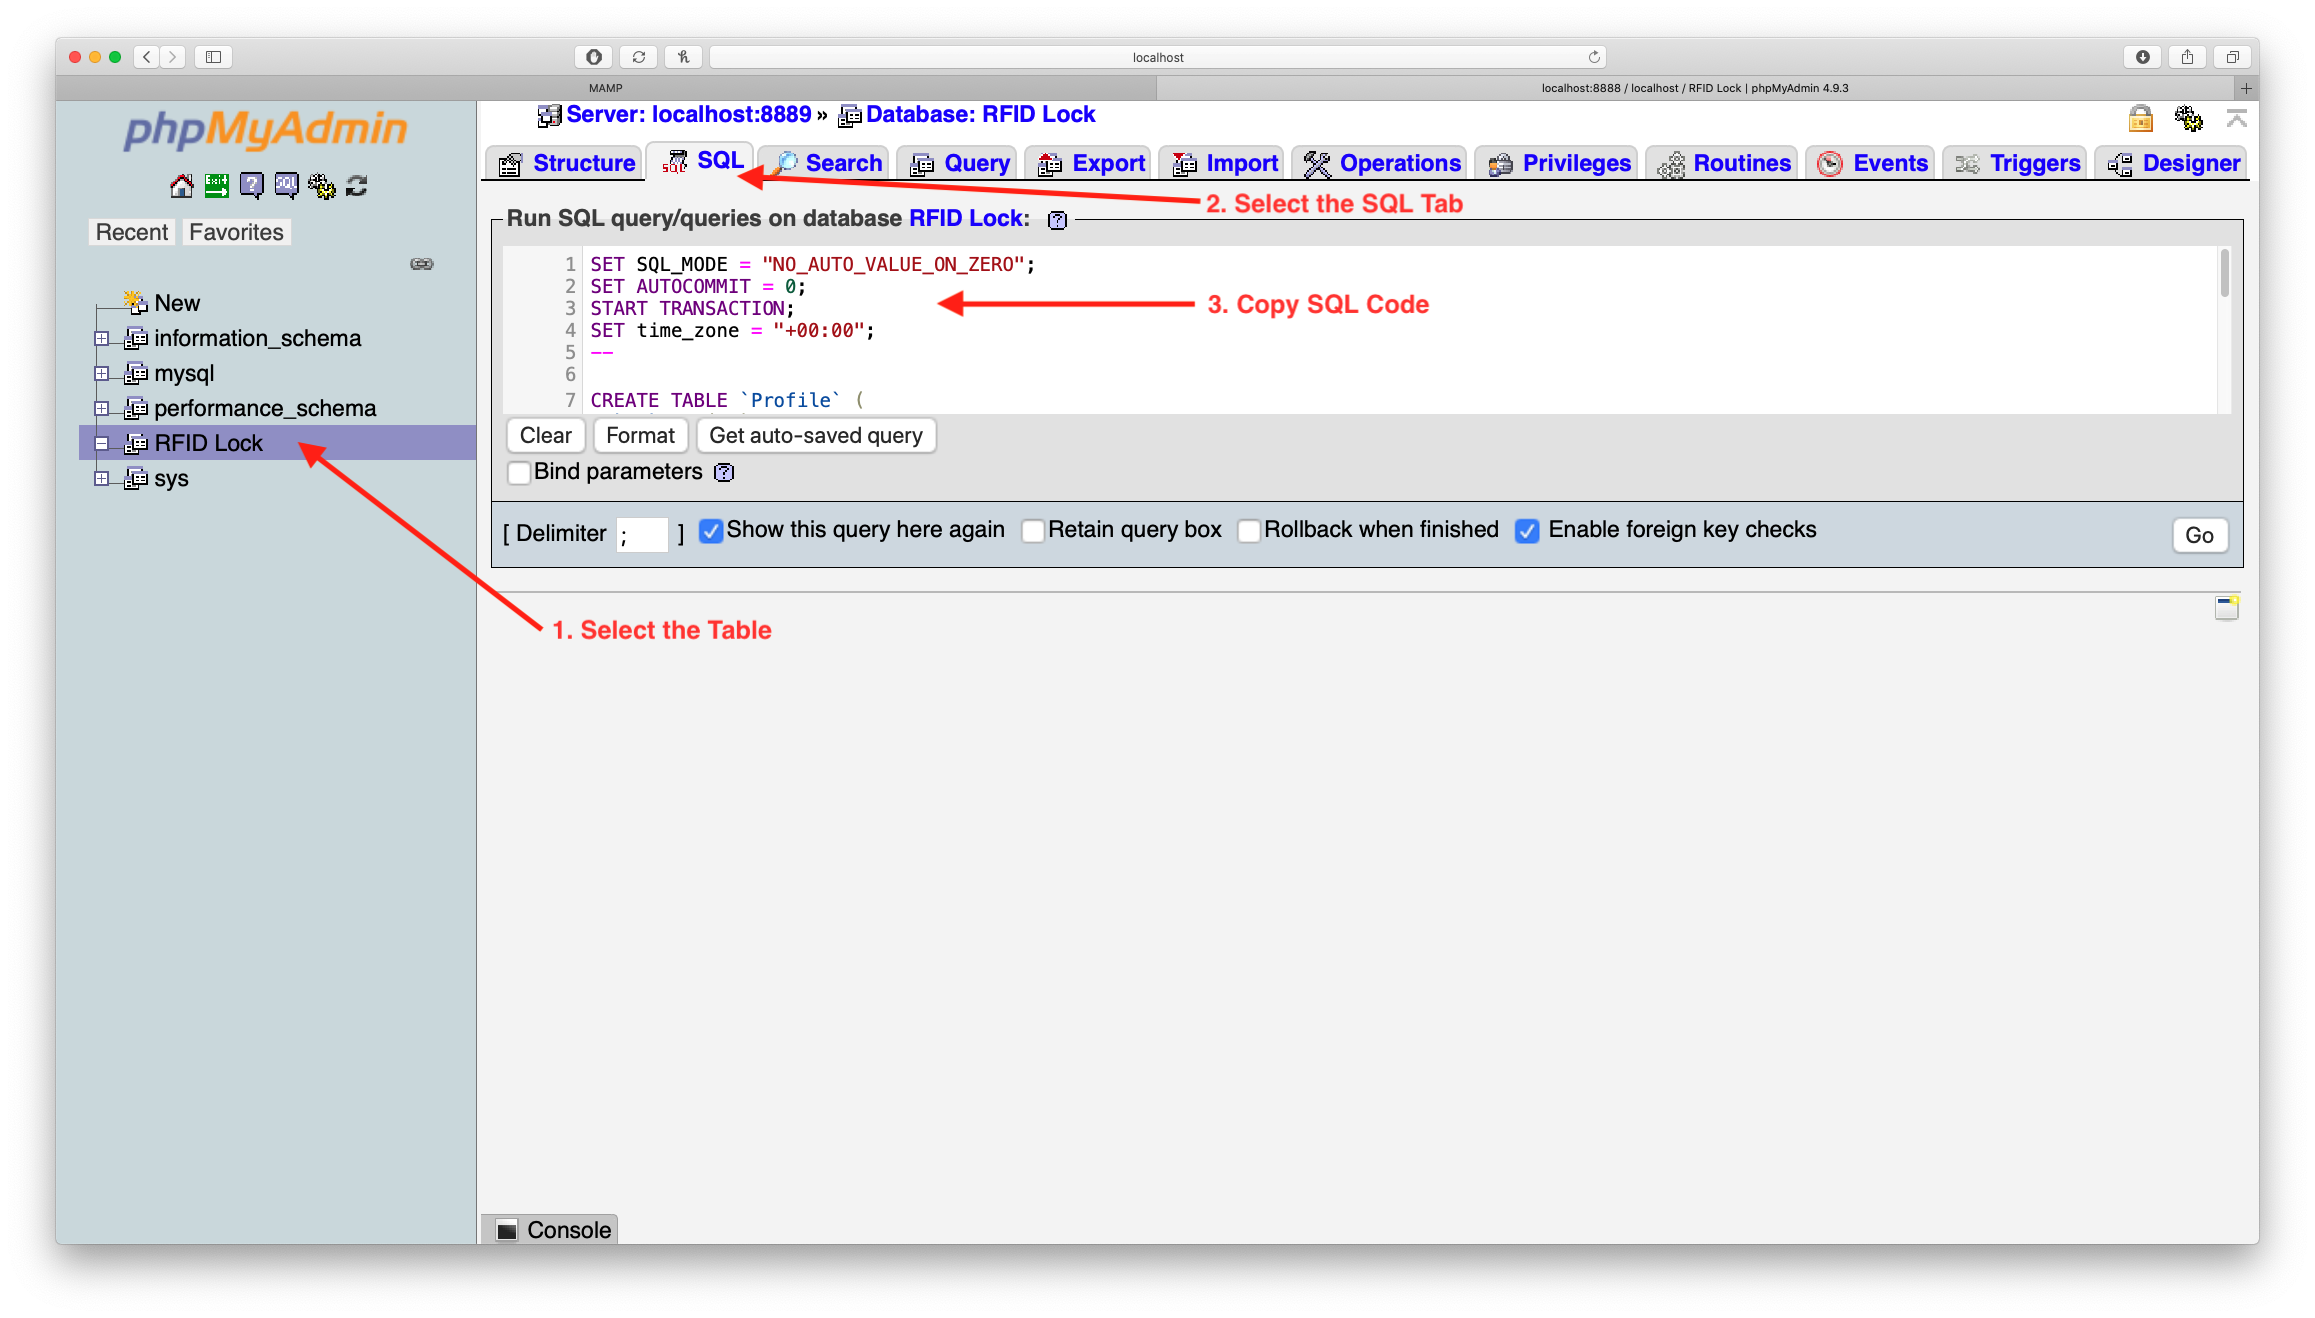Click the bookmark panel icon on right
The width and height of the screenshot is (2315, 1318).
click(2227, 607)
